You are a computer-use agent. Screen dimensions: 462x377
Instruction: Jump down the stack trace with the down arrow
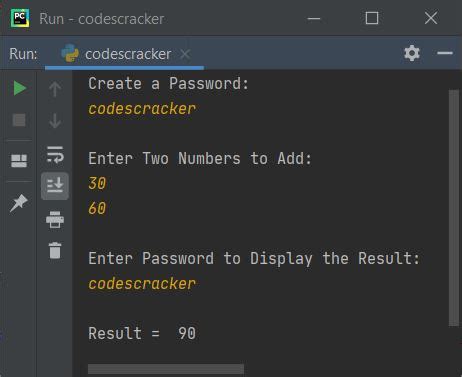click(55, 120)
